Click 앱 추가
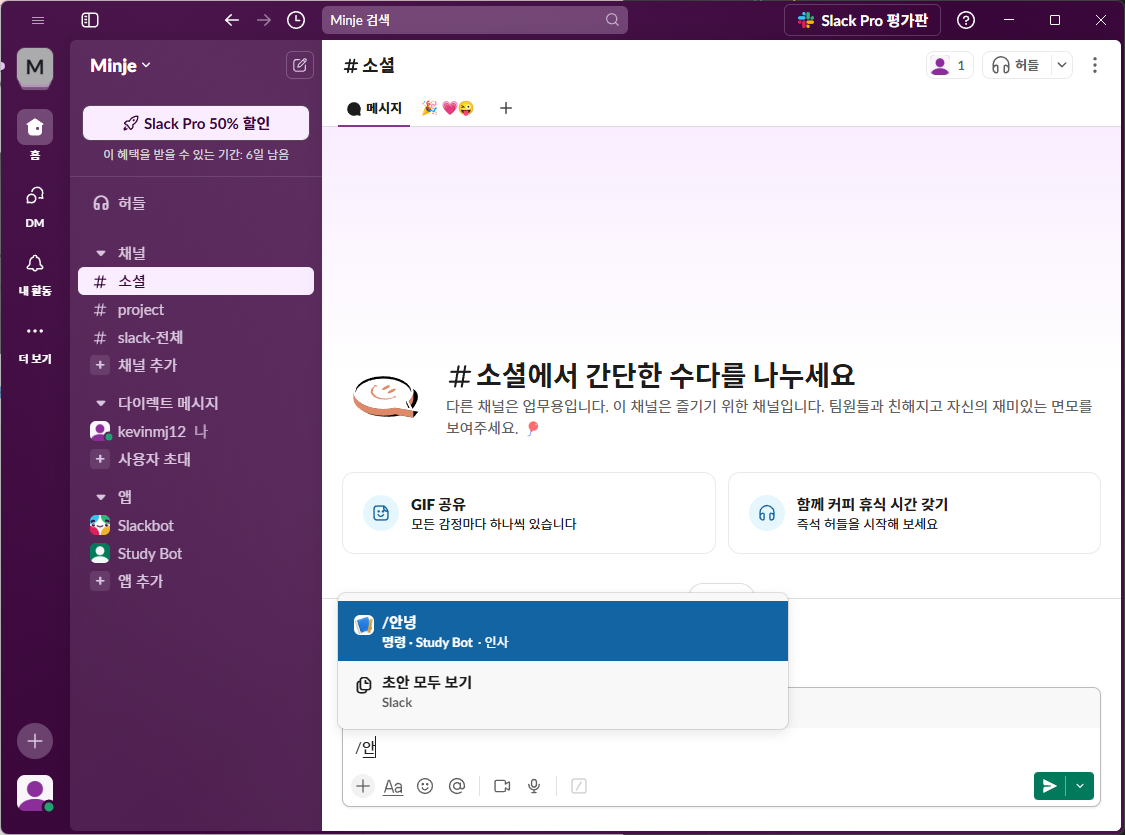The image size is (1125, 835). [x=196, y=581]
